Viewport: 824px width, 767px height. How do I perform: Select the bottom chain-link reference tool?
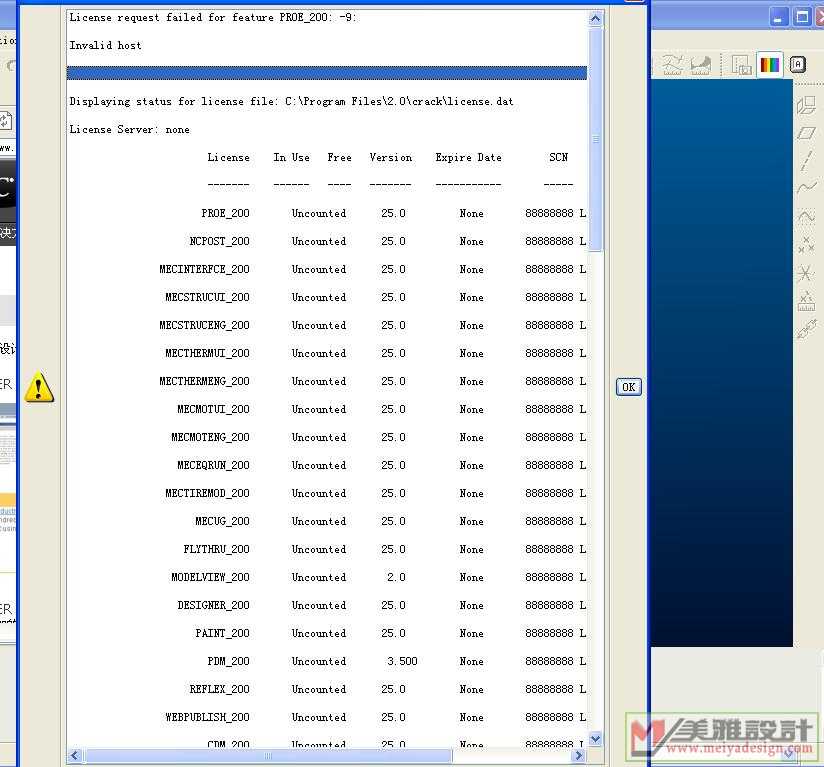point(806,329)
